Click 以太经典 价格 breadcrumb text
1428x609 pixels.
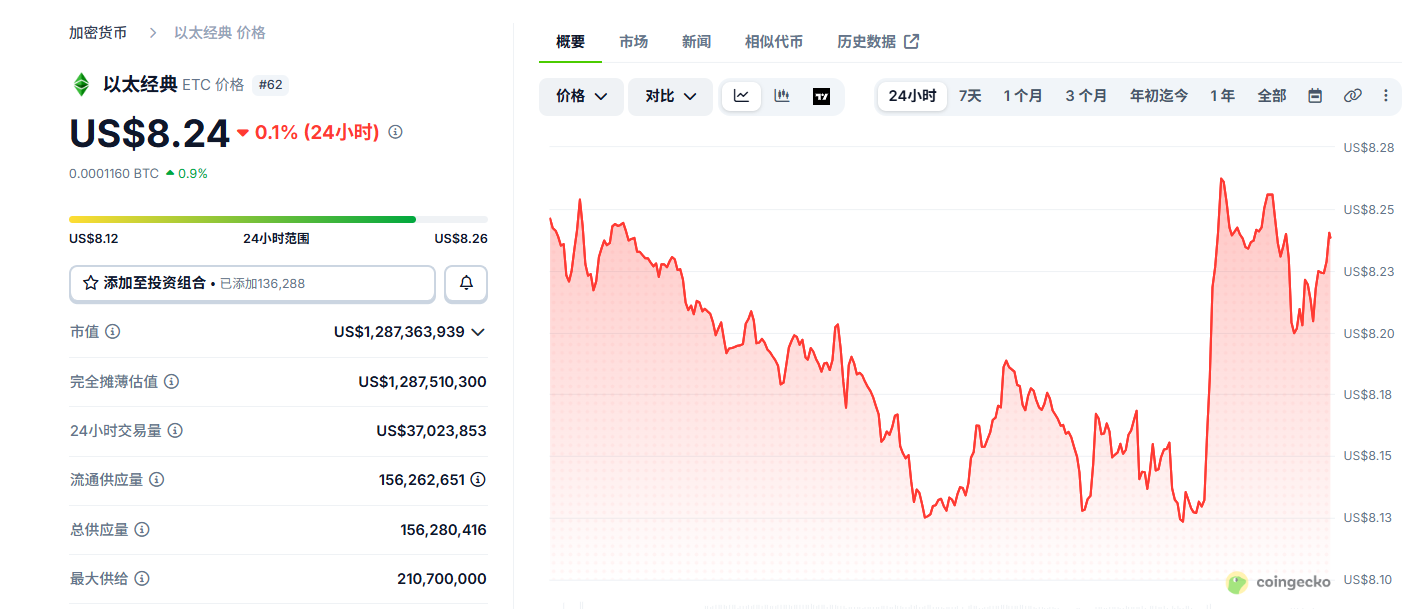(x=220, y=32)
